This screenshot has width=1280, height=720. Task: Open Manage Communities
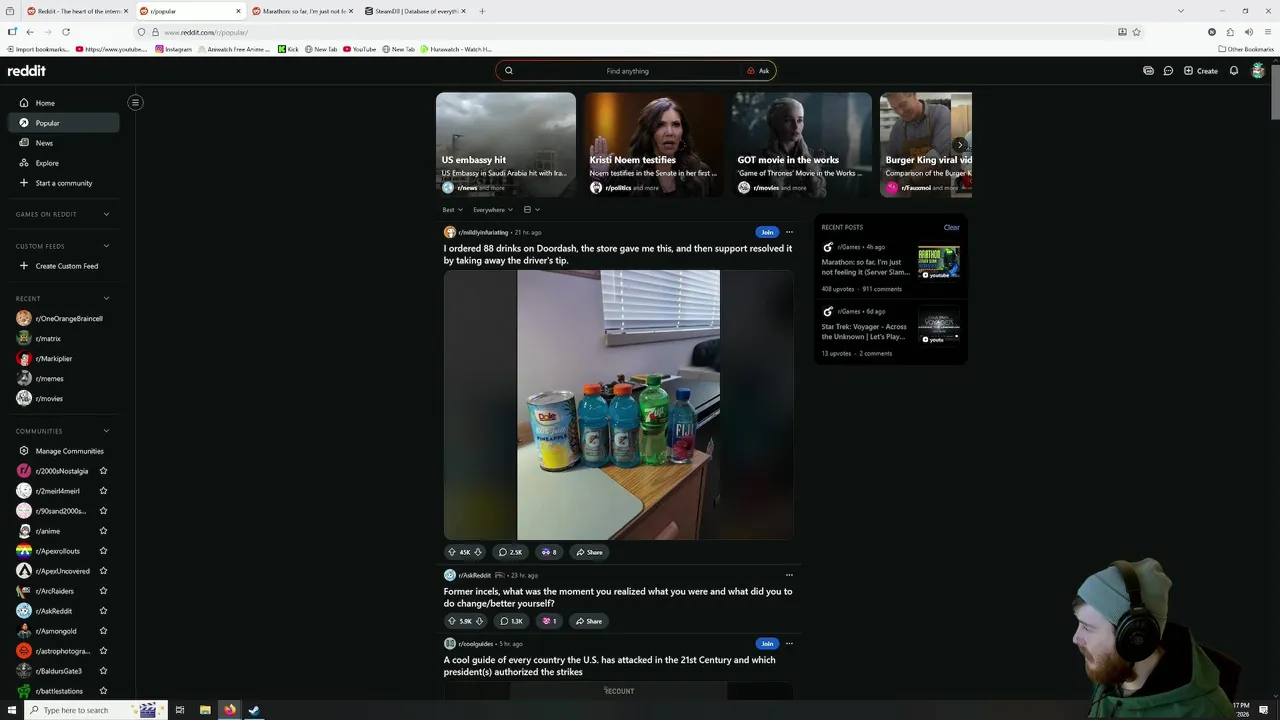point(63,451)
